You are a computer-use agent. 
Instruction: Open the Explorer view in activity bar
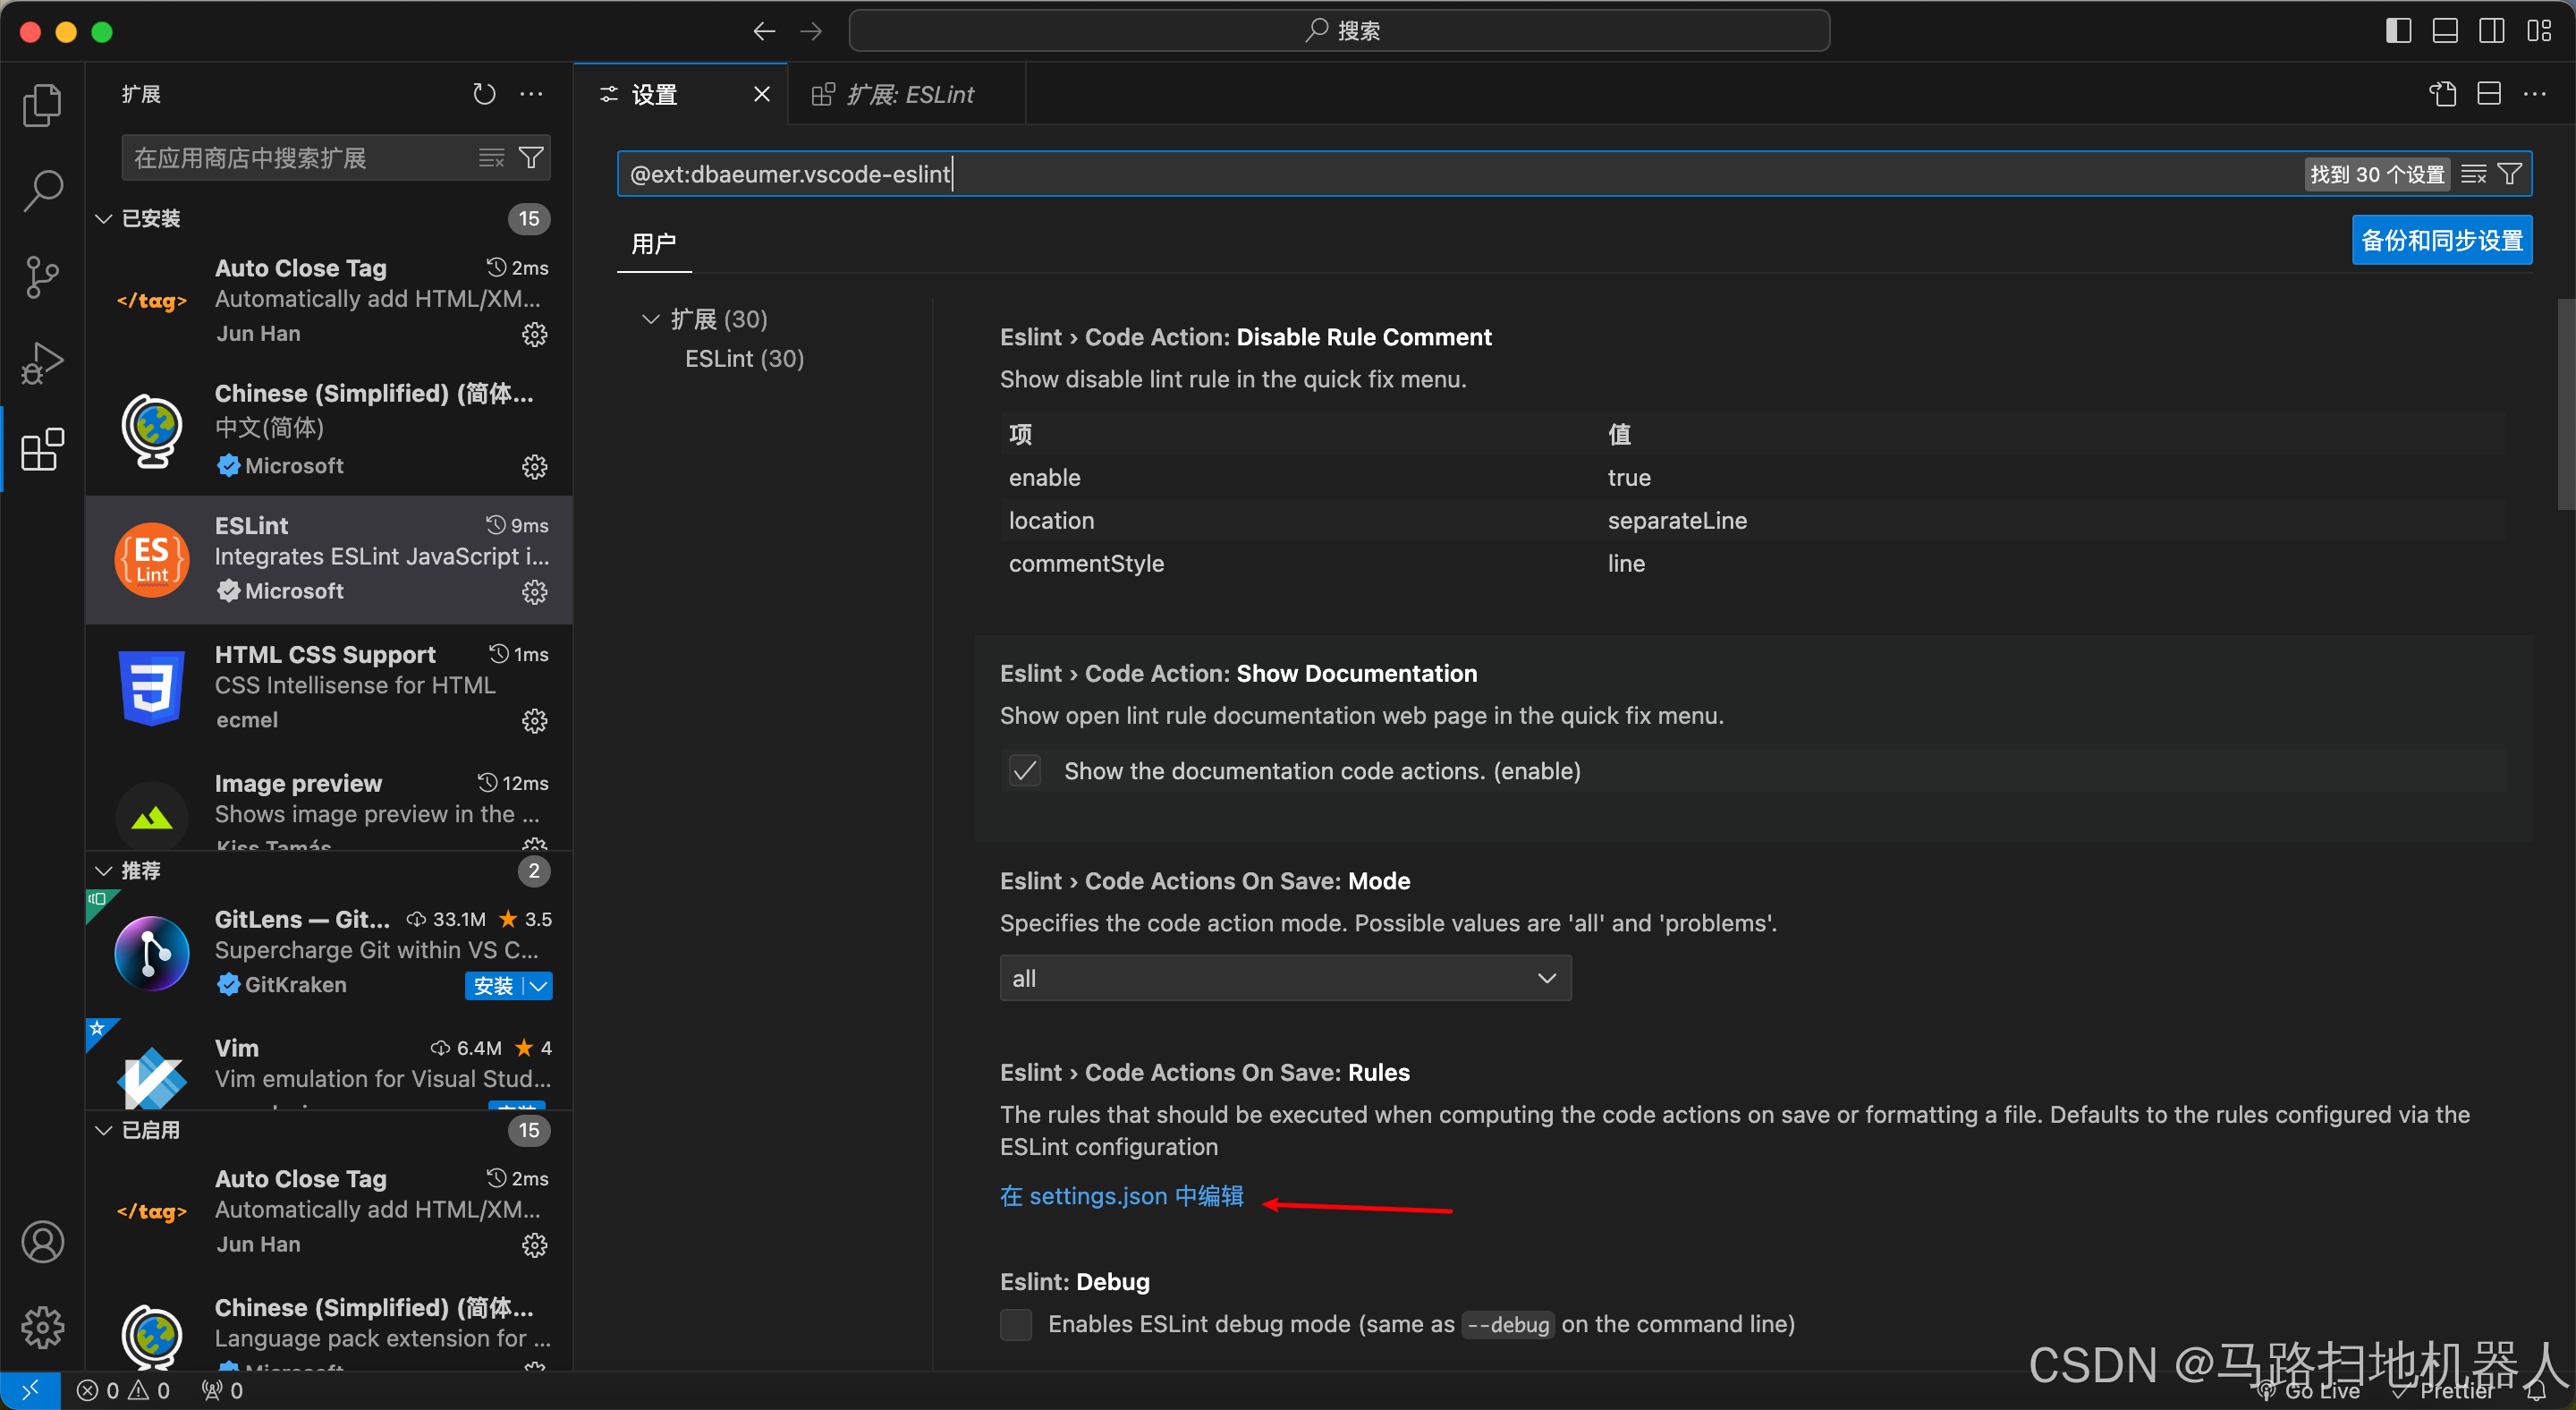point(42,105)
